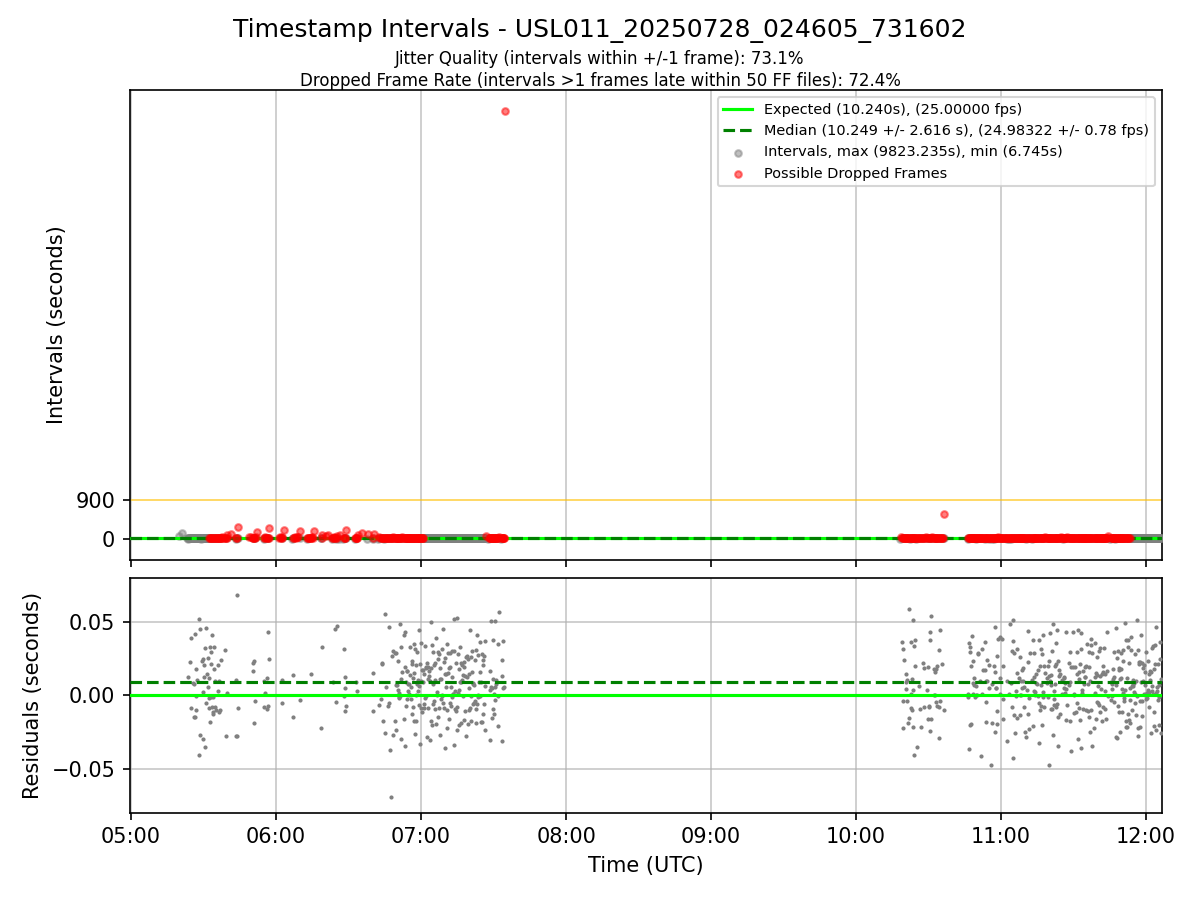Select the 'Dropped Frame Rate' 72.4% subtitle line
This screenshot has height=900, width=1200.
coord(599,80)
